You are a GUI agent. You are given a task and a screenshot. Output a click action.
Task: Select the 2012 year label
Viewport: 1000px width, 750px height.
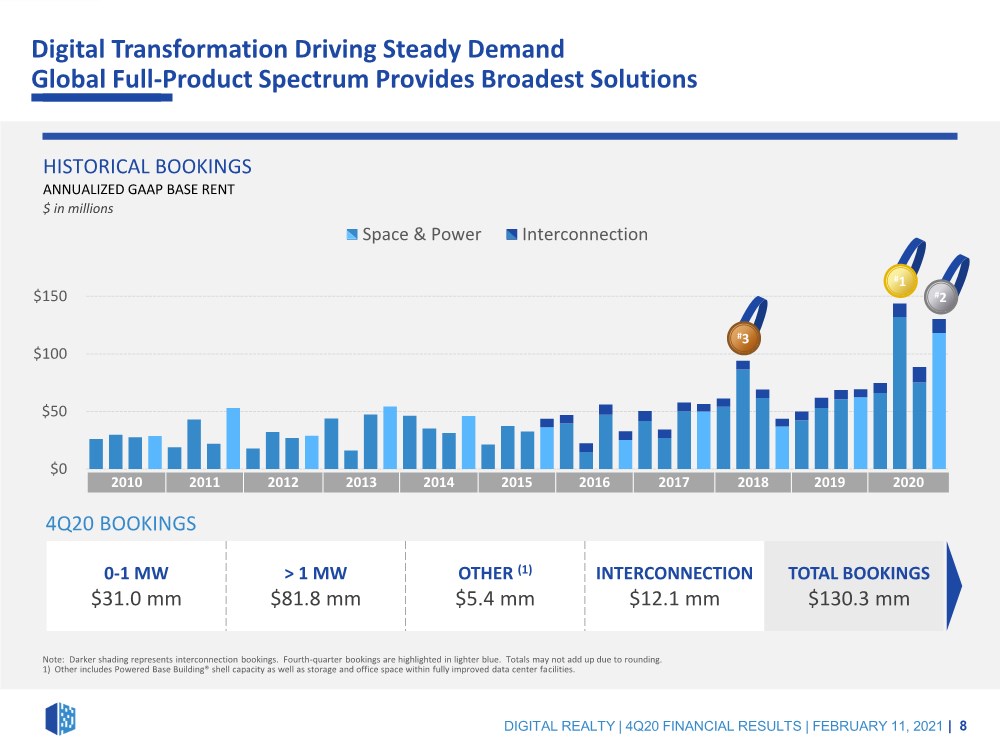[x=283, y=482]
